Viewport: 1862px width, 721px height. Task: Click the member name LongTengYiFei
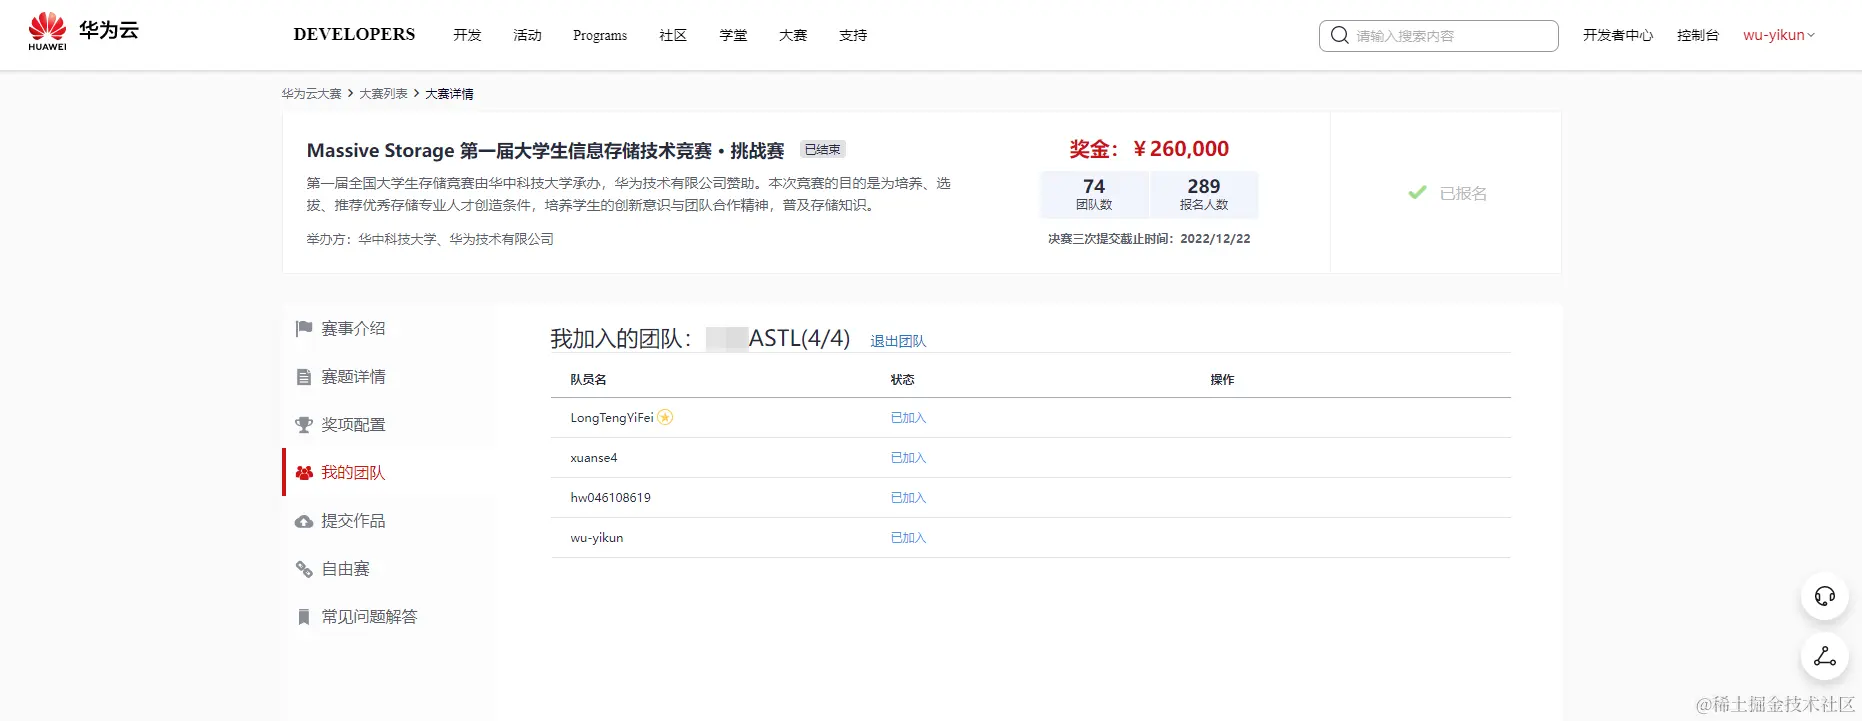[611, 417]
